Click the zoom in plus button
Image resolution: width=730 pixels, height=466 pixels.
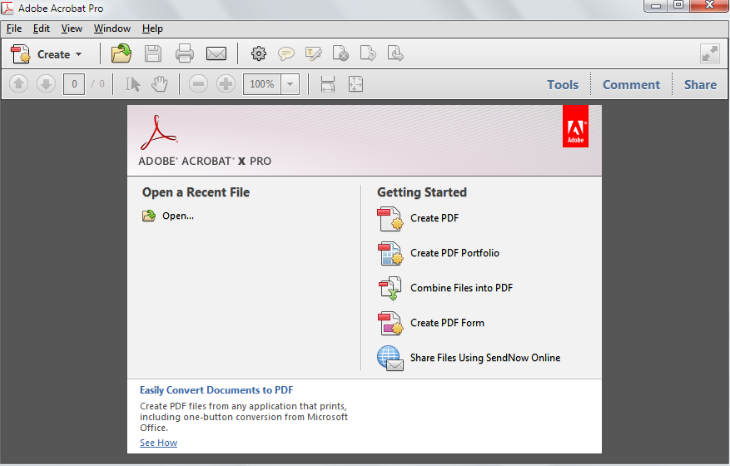coord(226,84)
